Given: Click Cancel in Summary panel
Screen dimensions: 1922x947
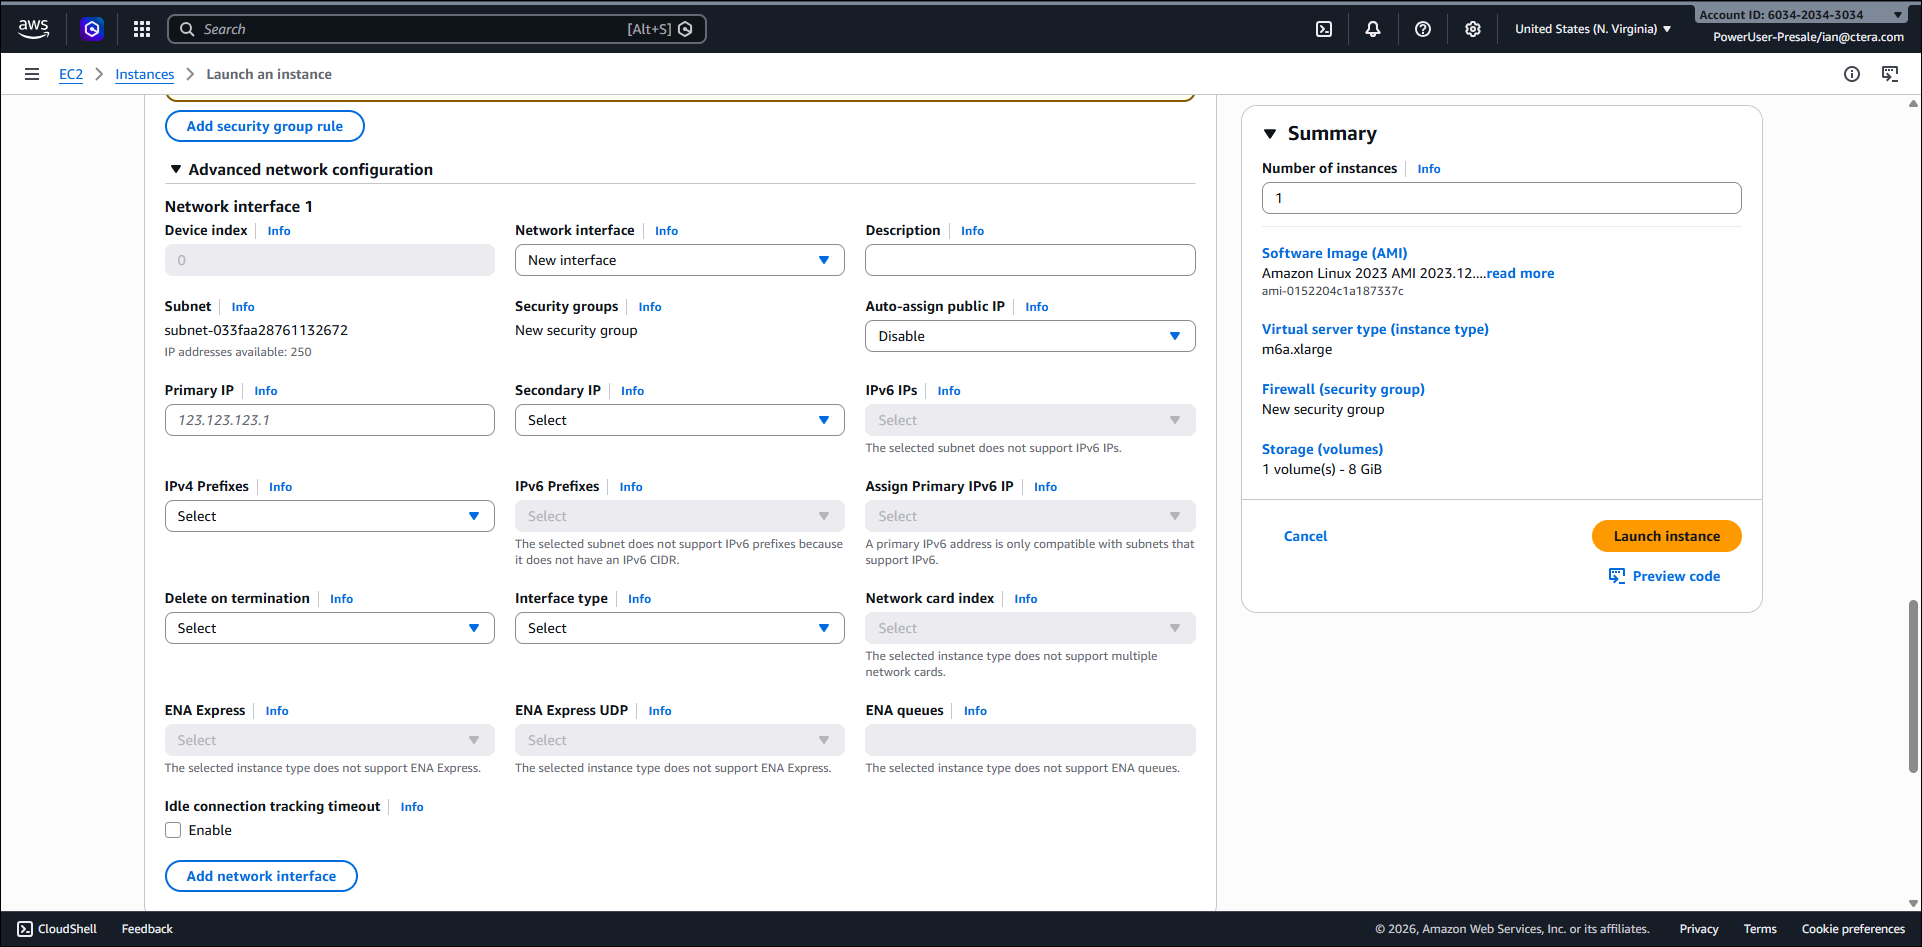Looking at the screenshot, I should [1305, 536].
